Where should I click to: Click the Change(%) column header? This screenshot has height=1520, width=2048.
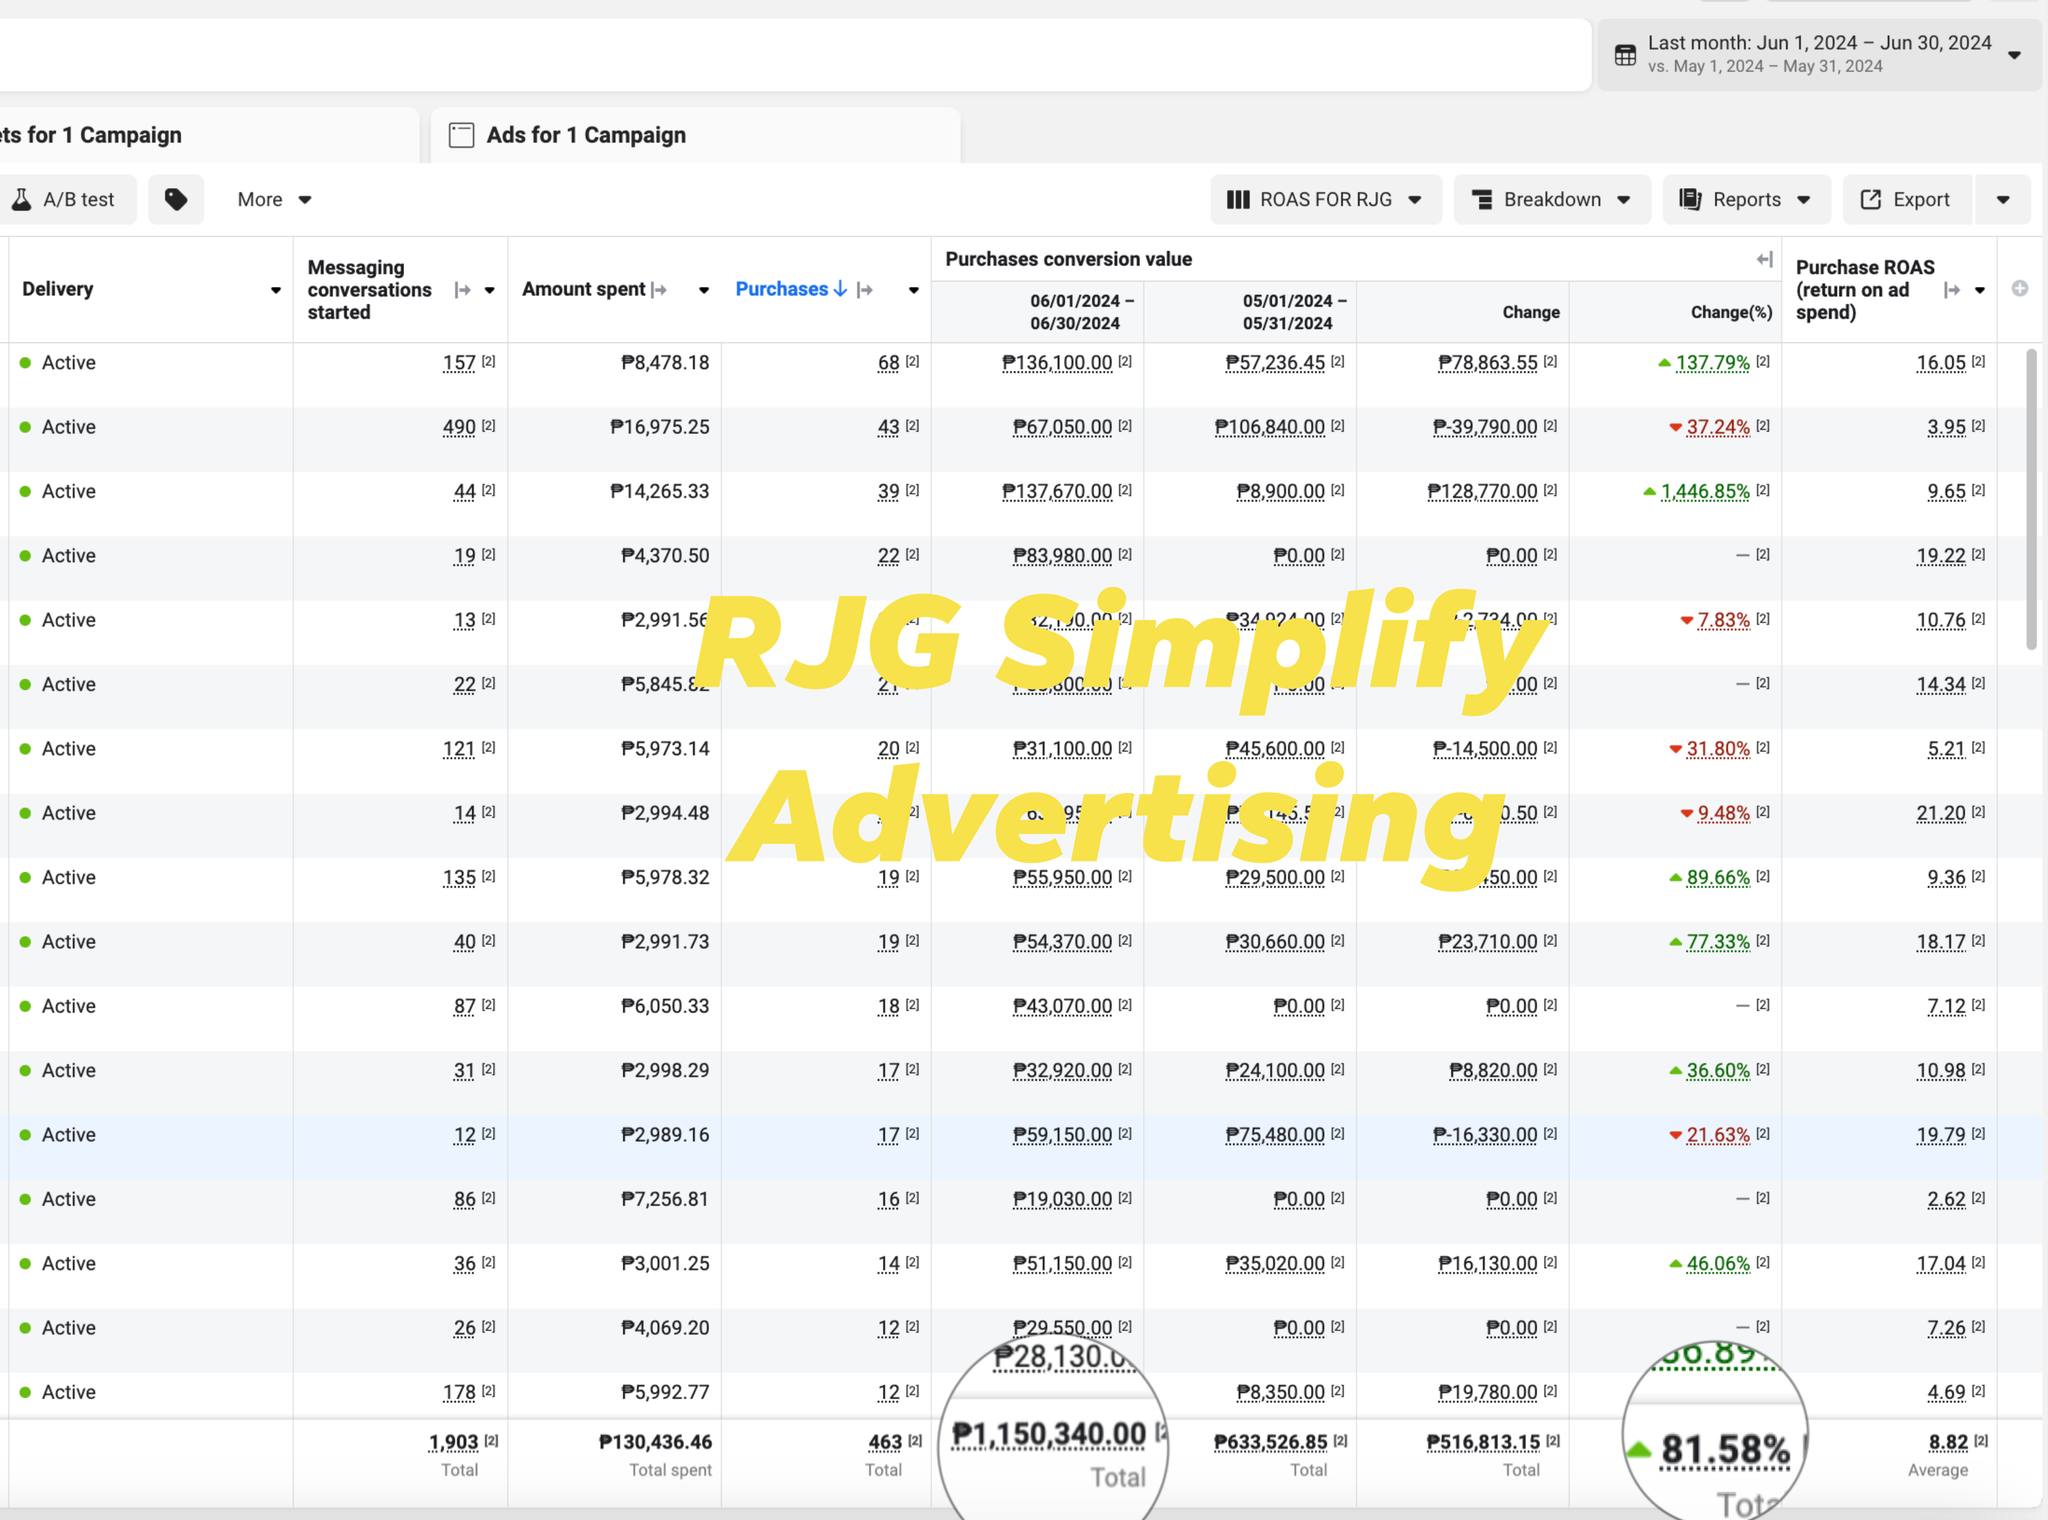(1731, 312)
